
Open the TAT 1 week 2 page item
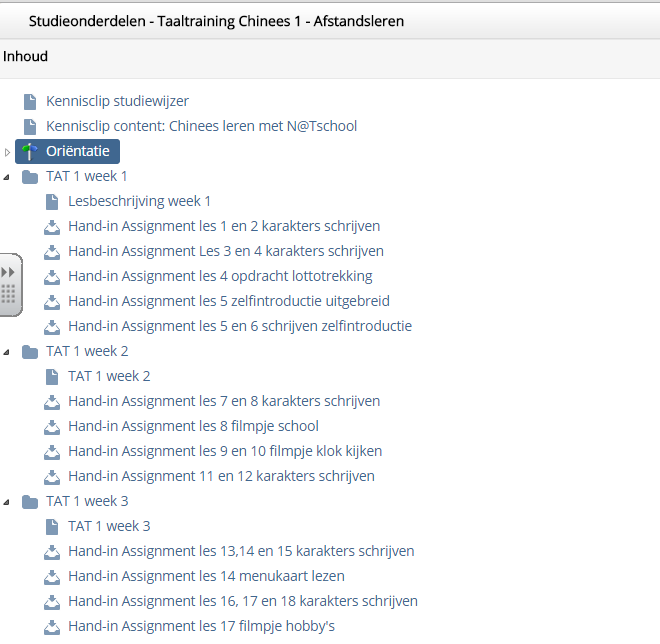pos(109,376)
